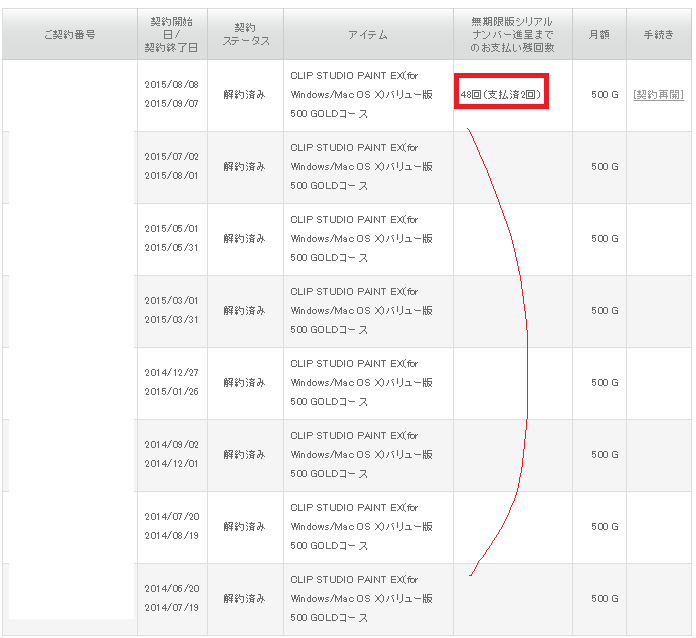This screenshot has height=638, width=696.
Task: Select 解約済み status in the 2014/06/20 row
Action: coord(245,598)
